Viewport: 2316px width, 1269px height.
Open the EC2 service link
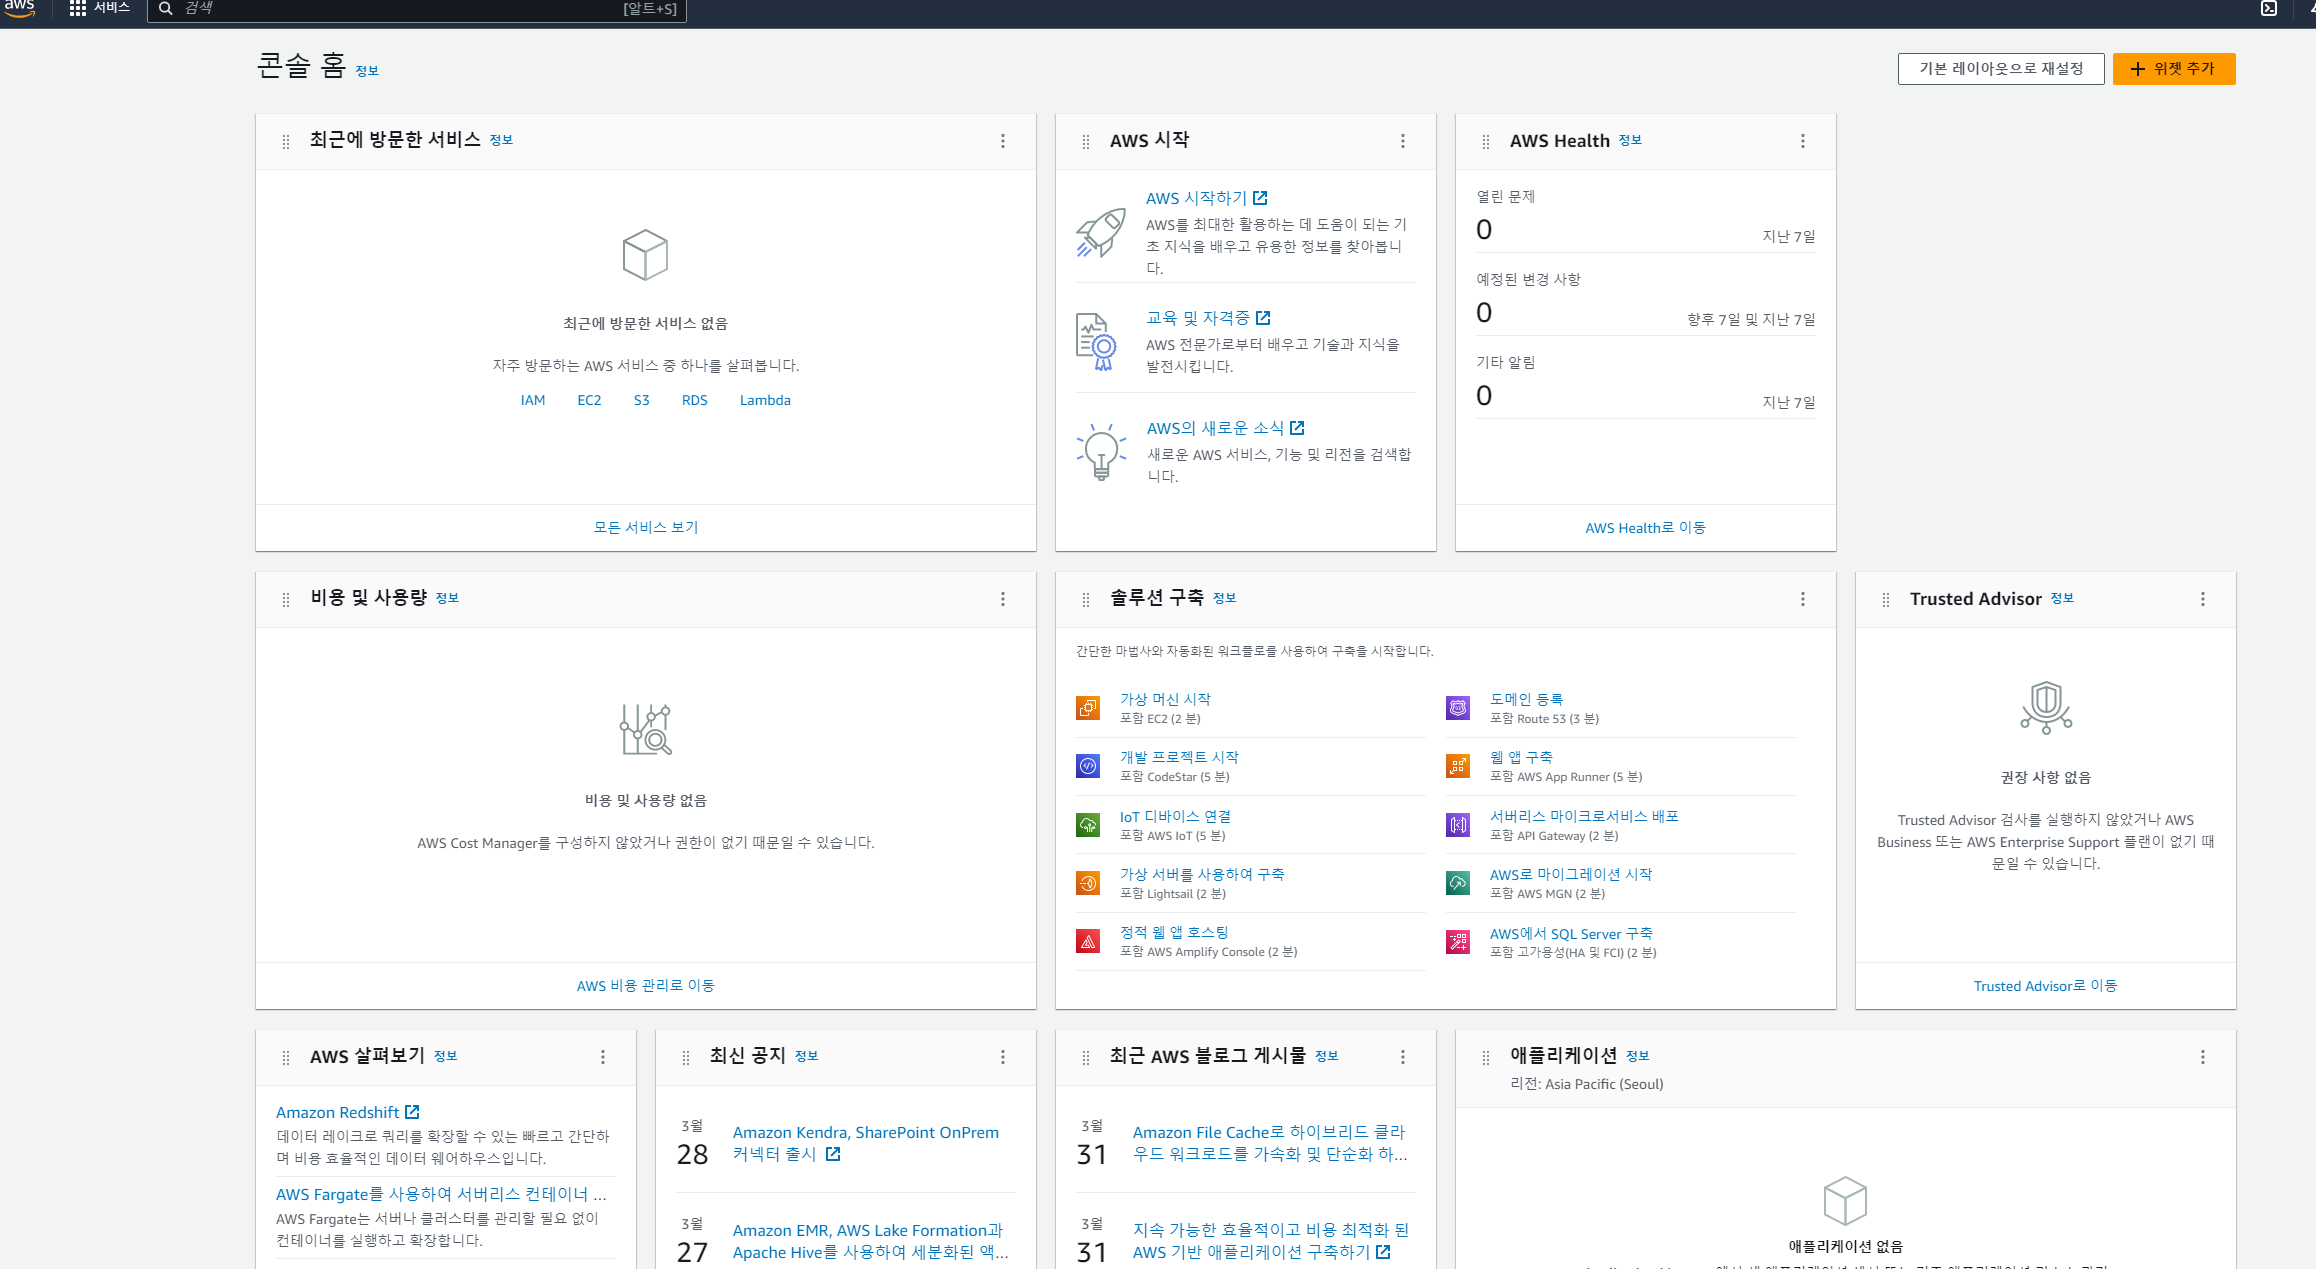point(589,400)
